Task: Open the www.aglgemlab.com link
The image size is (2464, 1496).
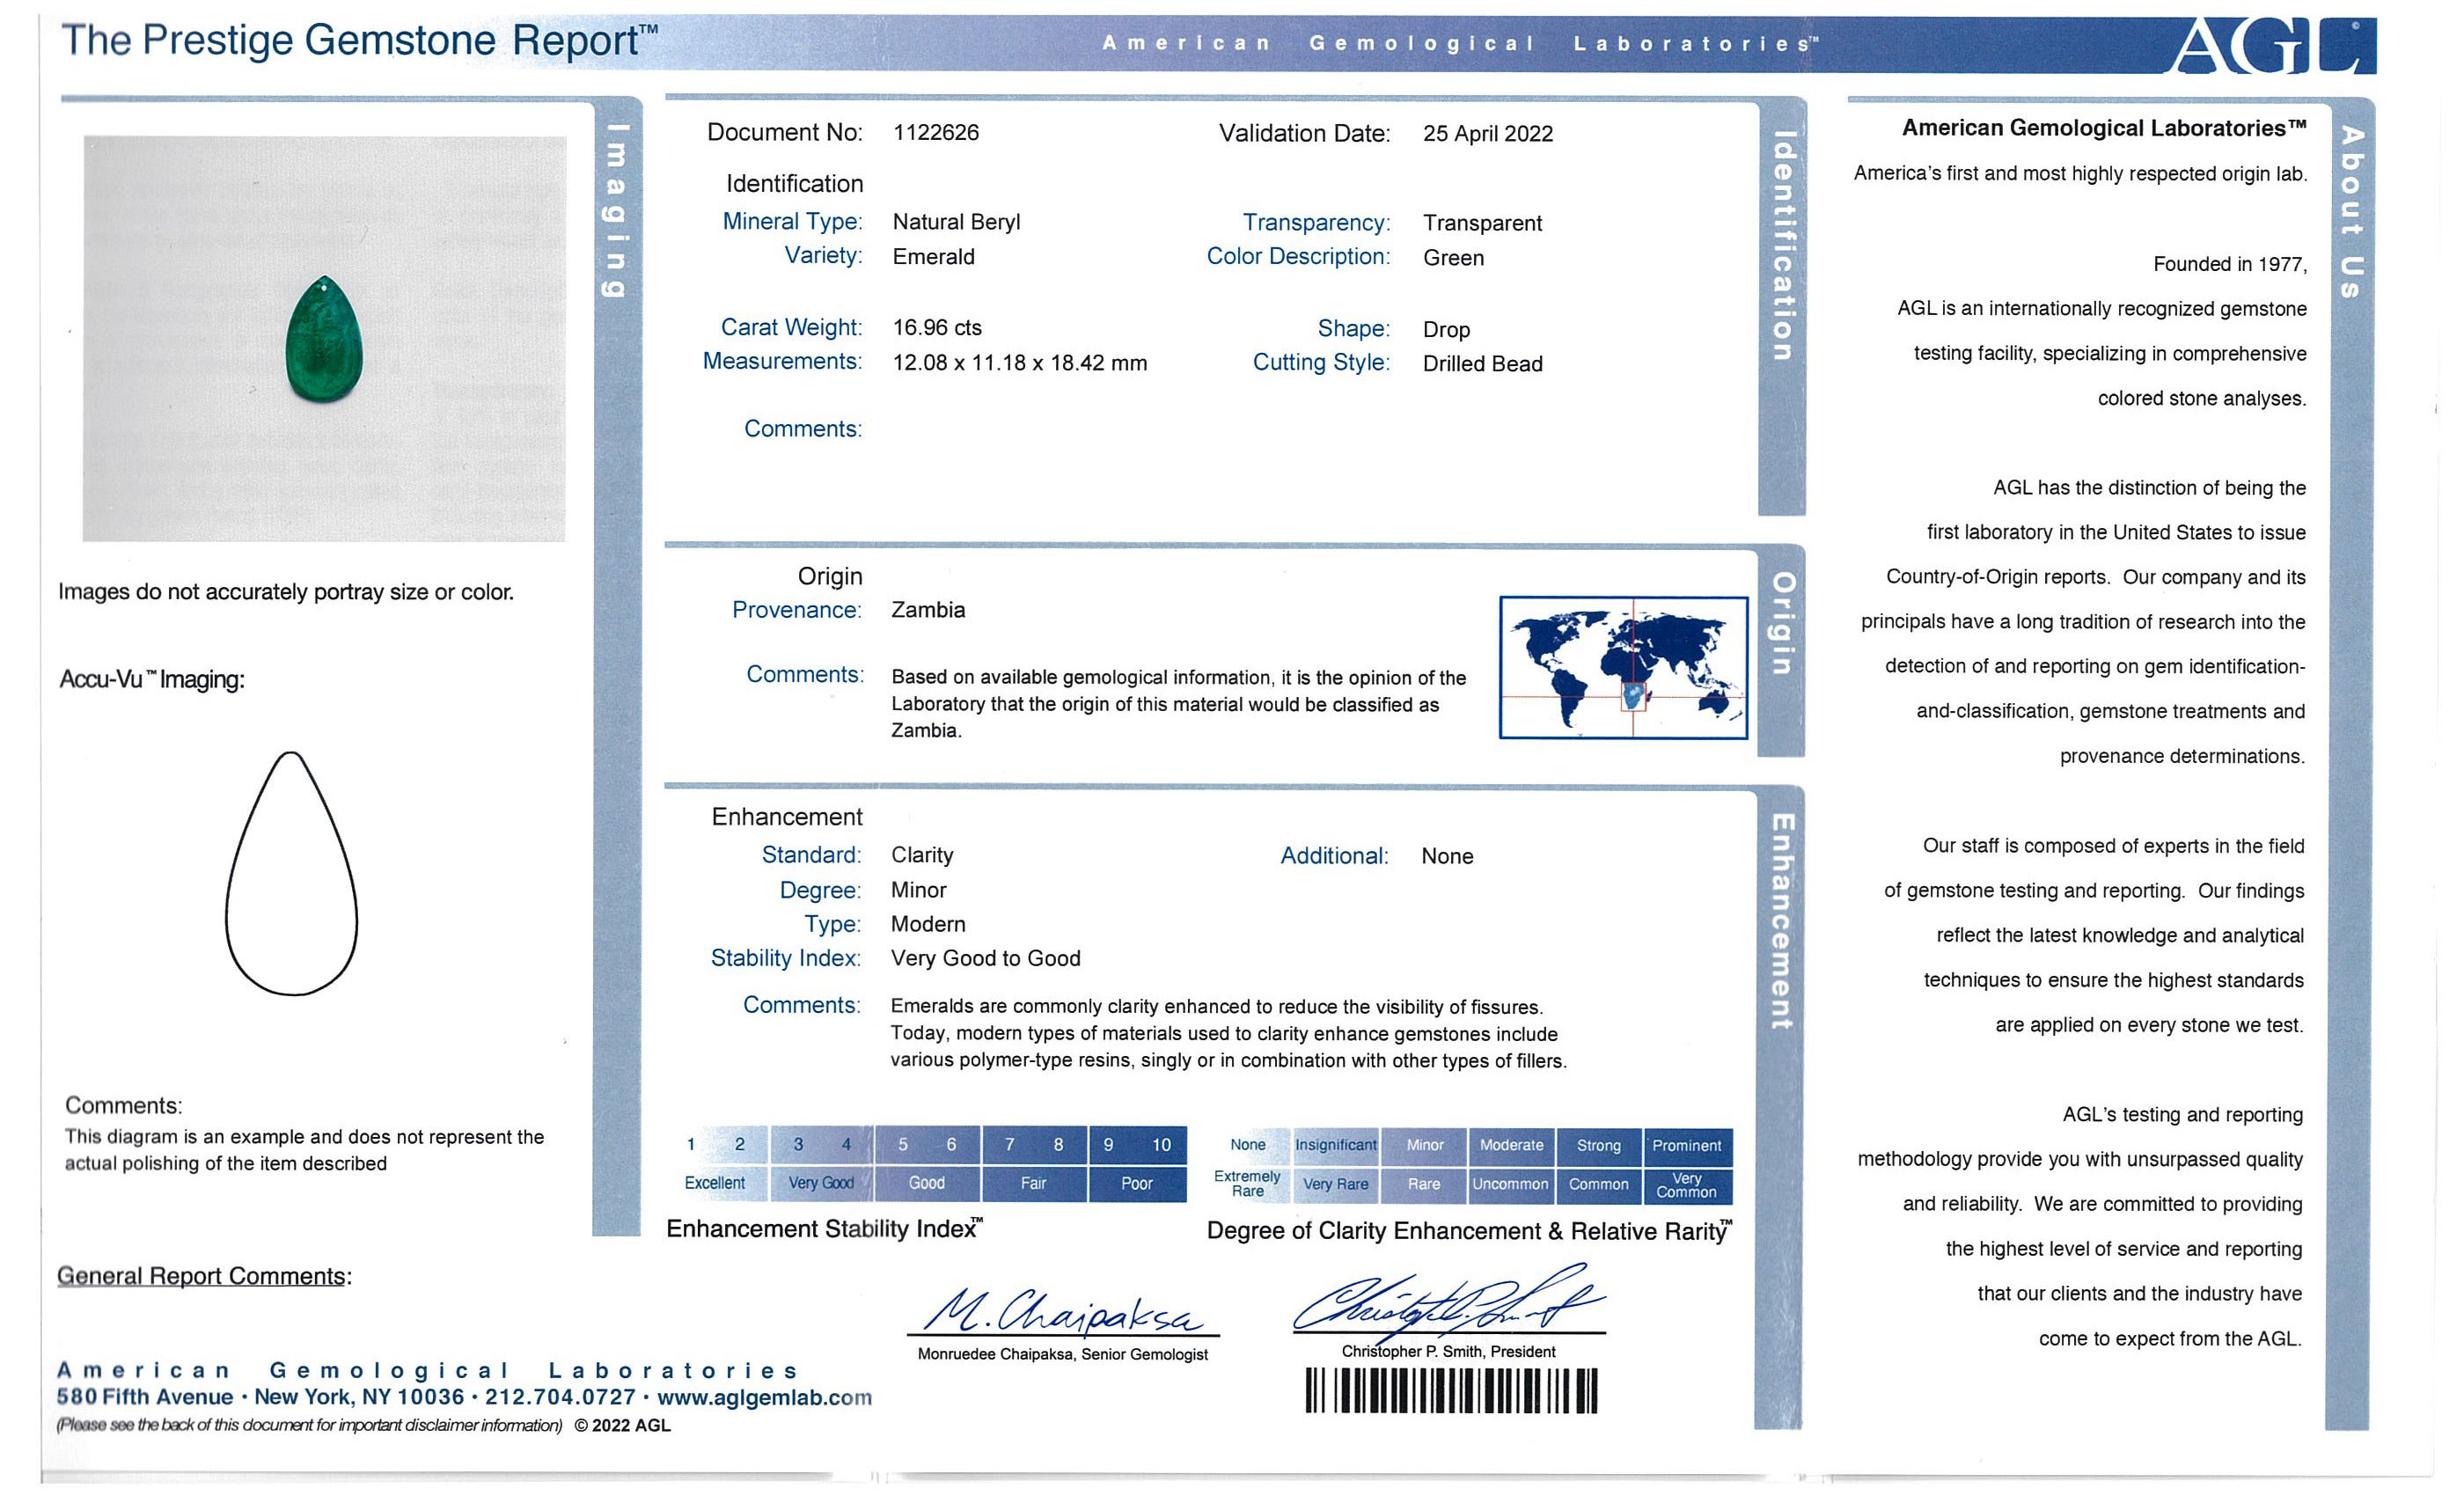Action: pos(764,1397)
